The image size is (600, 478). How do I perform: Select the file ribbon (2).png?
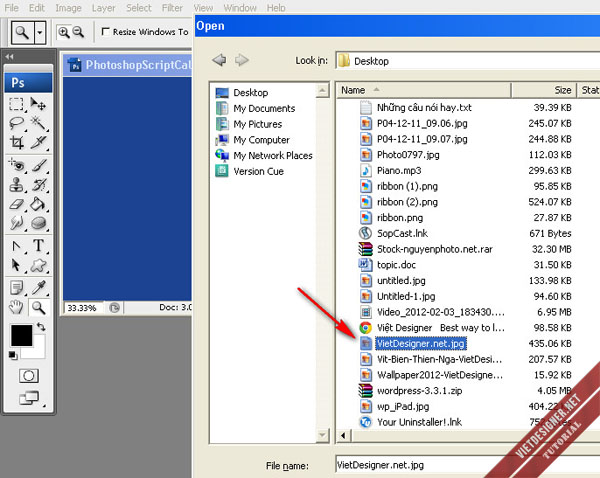[x=407, y=202]
